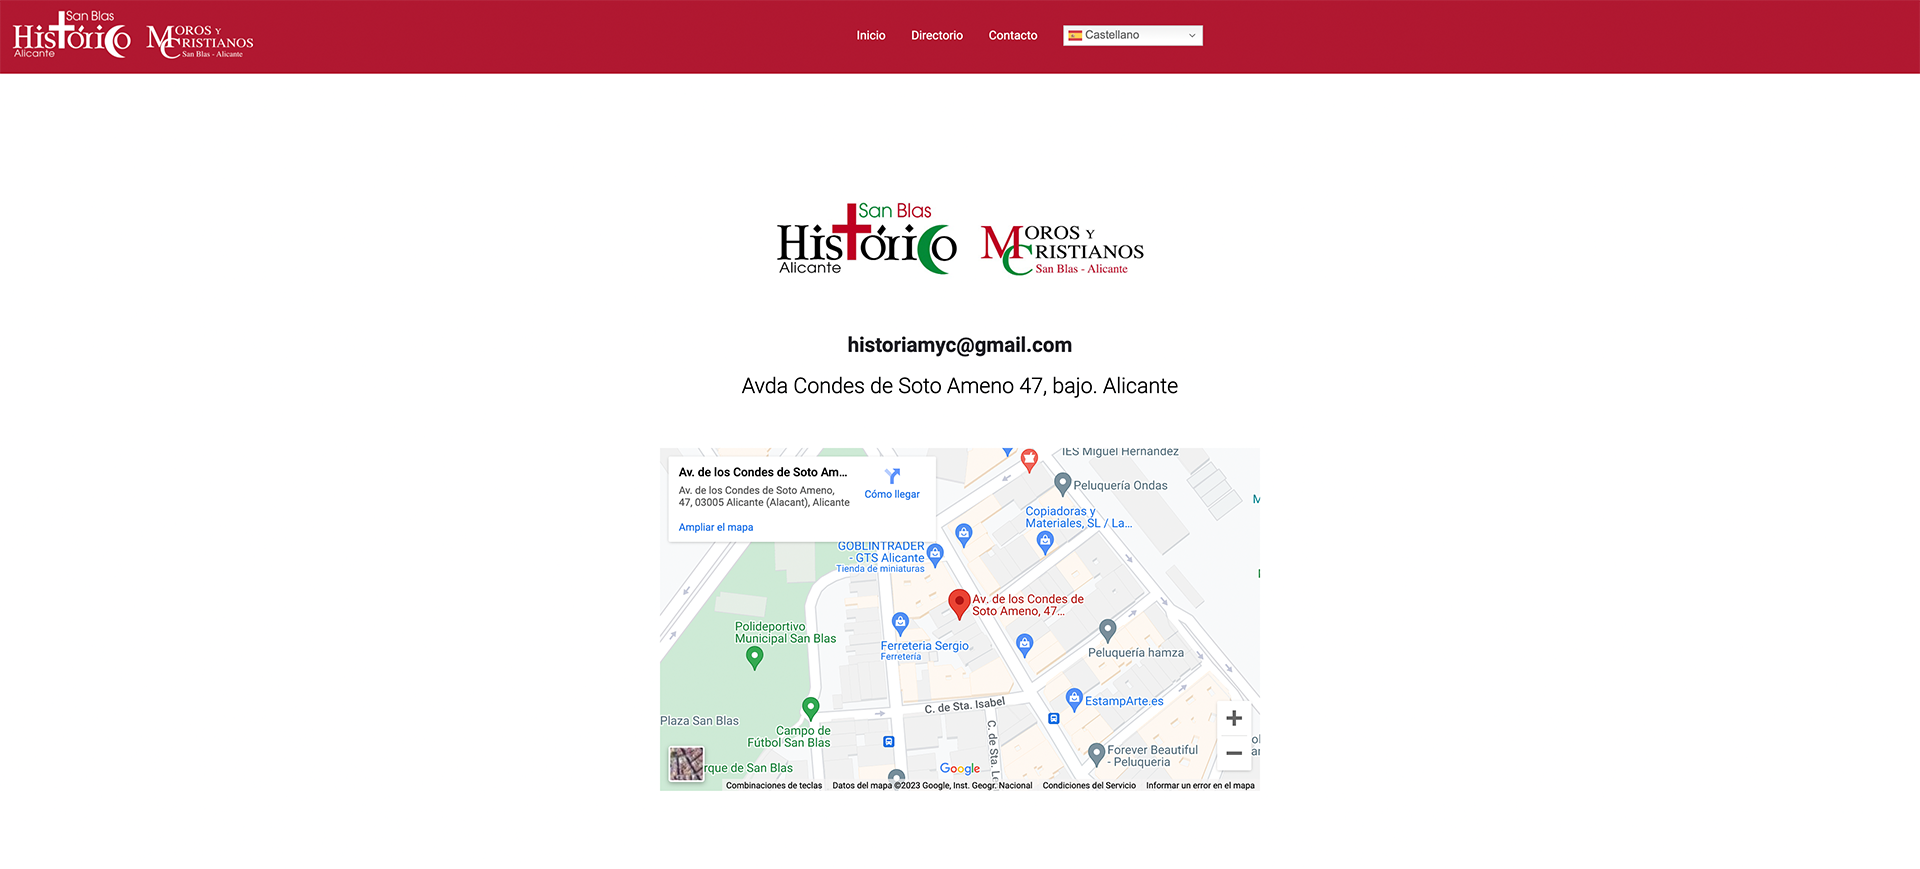The image size is (1920, 869).
Task: Click the blue shop pin east of Ferreteria Sergio
Action: pos(1024,644)
